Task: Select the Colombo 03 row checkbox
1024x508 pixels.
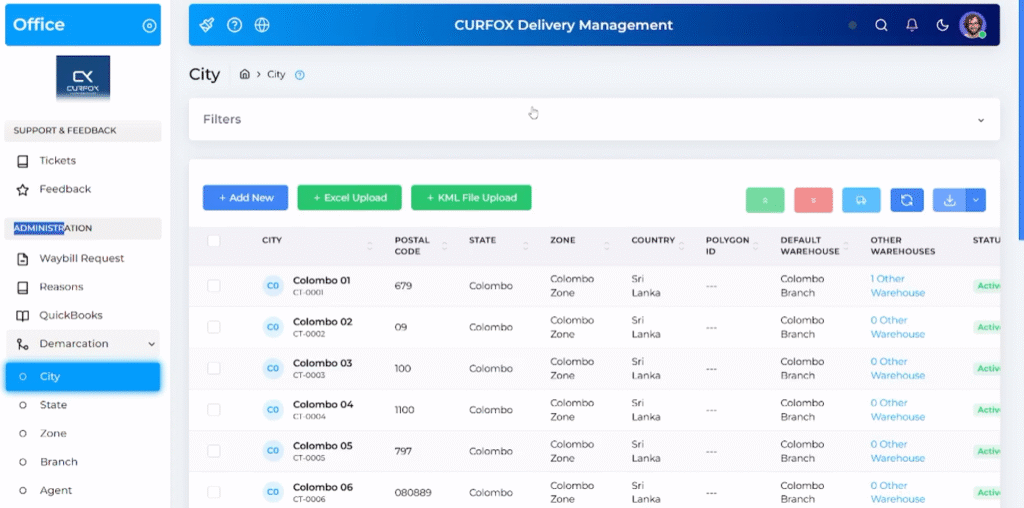Action: pyautogui.click(x=214, y=368)
